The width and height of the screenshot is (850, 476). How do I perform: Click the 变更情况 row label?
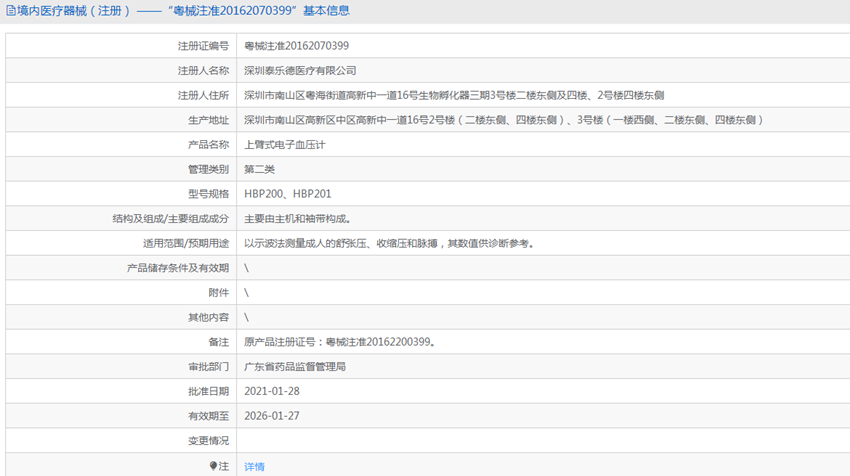click(209, 441)
